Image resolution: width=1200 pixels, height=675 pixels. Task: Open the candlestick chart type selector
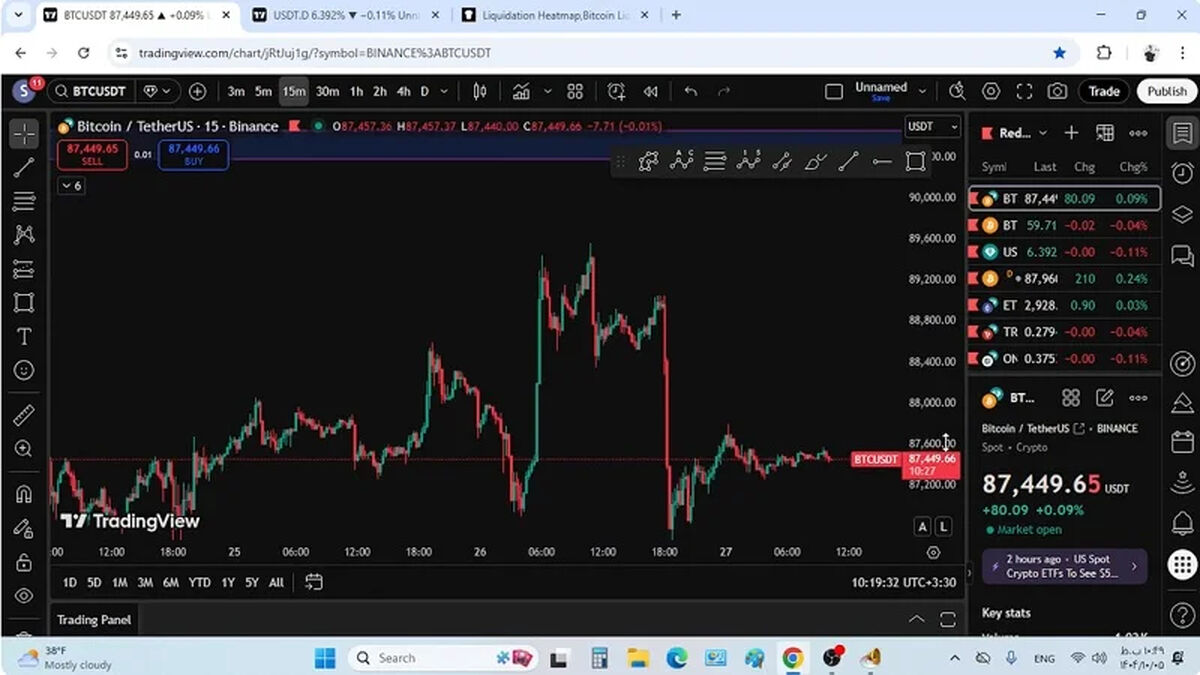480,91
